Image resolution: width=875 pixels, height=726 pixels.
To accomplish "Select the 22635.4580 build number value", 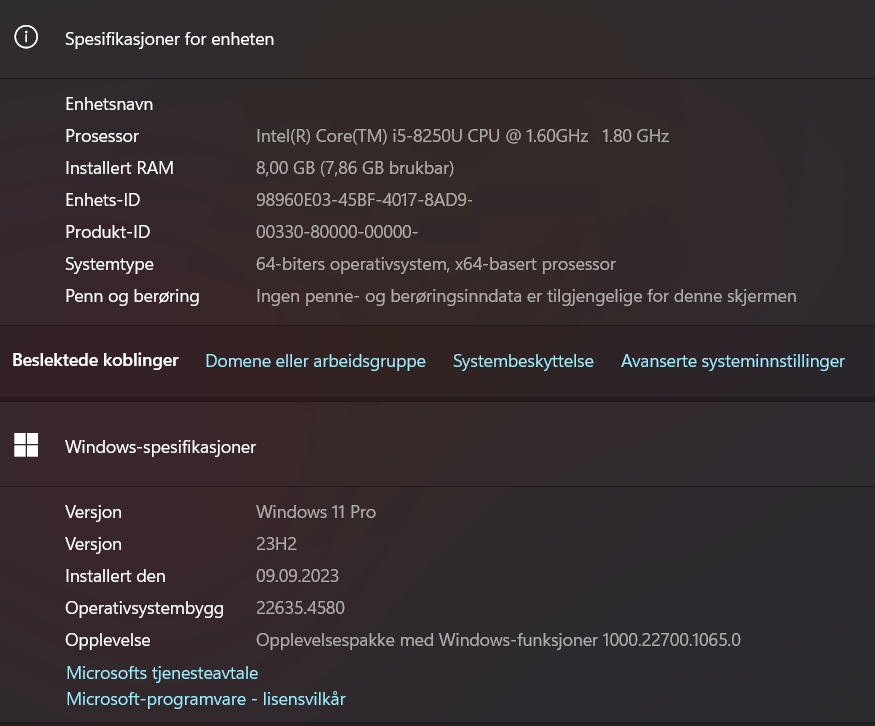I will coord(300,608).
